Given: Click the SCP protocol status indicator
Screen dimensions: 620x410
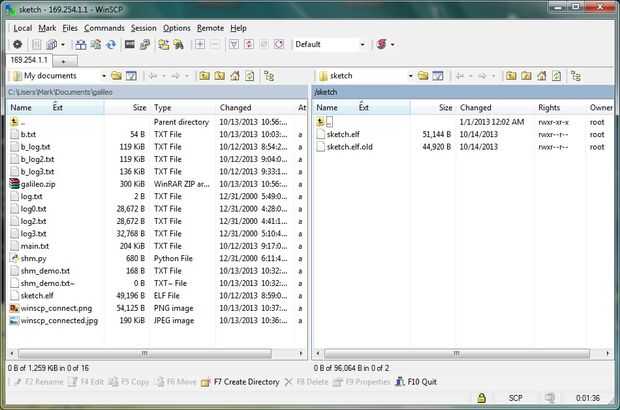Looking at the screenshot, I should (x=516, y=398).
